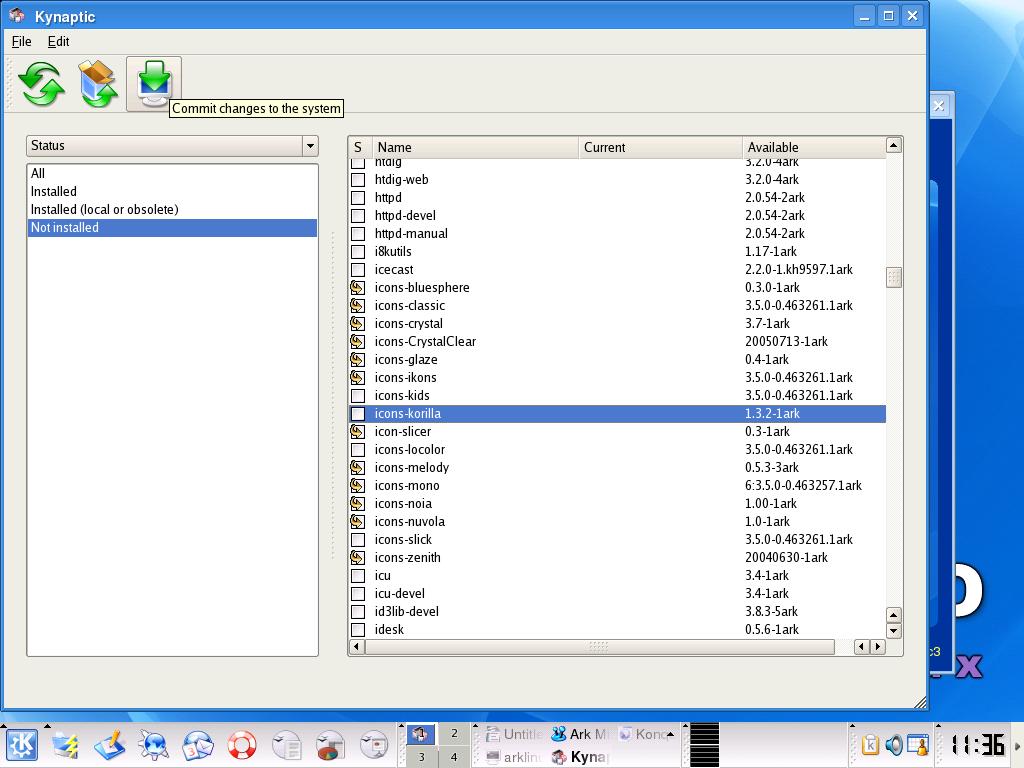Viewport: 1024px width, 768px height.
Task: Click status icon beside icons-CrystalClear
Action: (357, 342)
